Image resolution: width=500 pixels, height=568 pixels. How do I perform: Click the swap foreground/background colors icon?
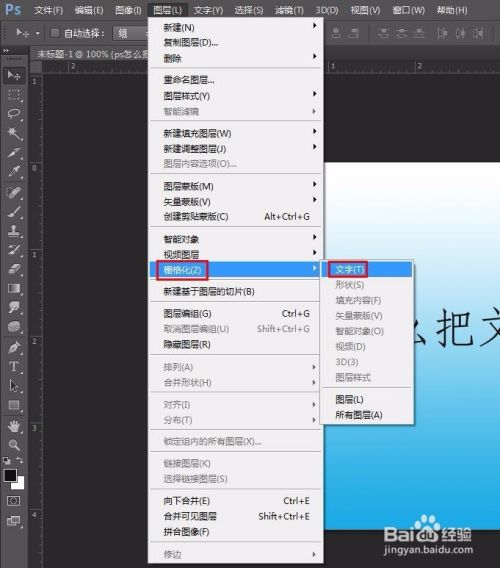coord(20,460)
